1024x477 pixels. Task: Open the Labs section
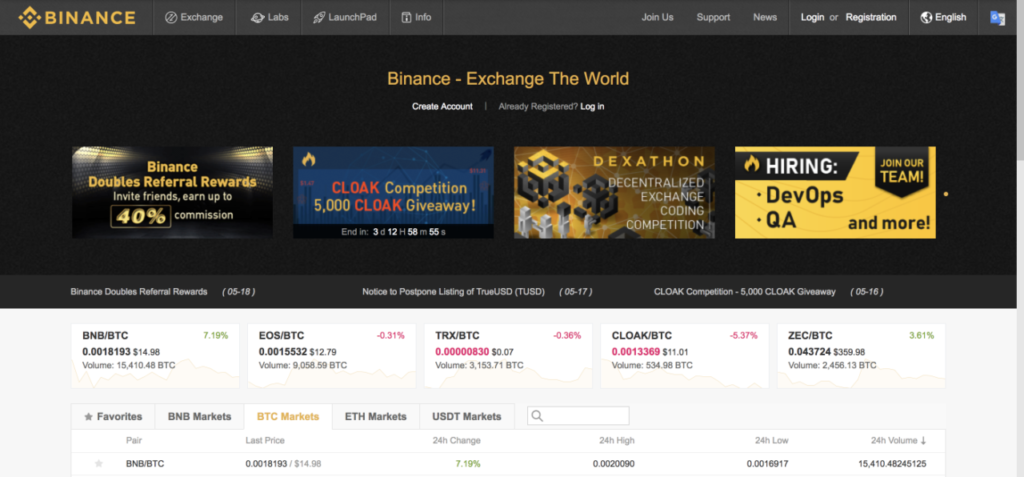258,17
